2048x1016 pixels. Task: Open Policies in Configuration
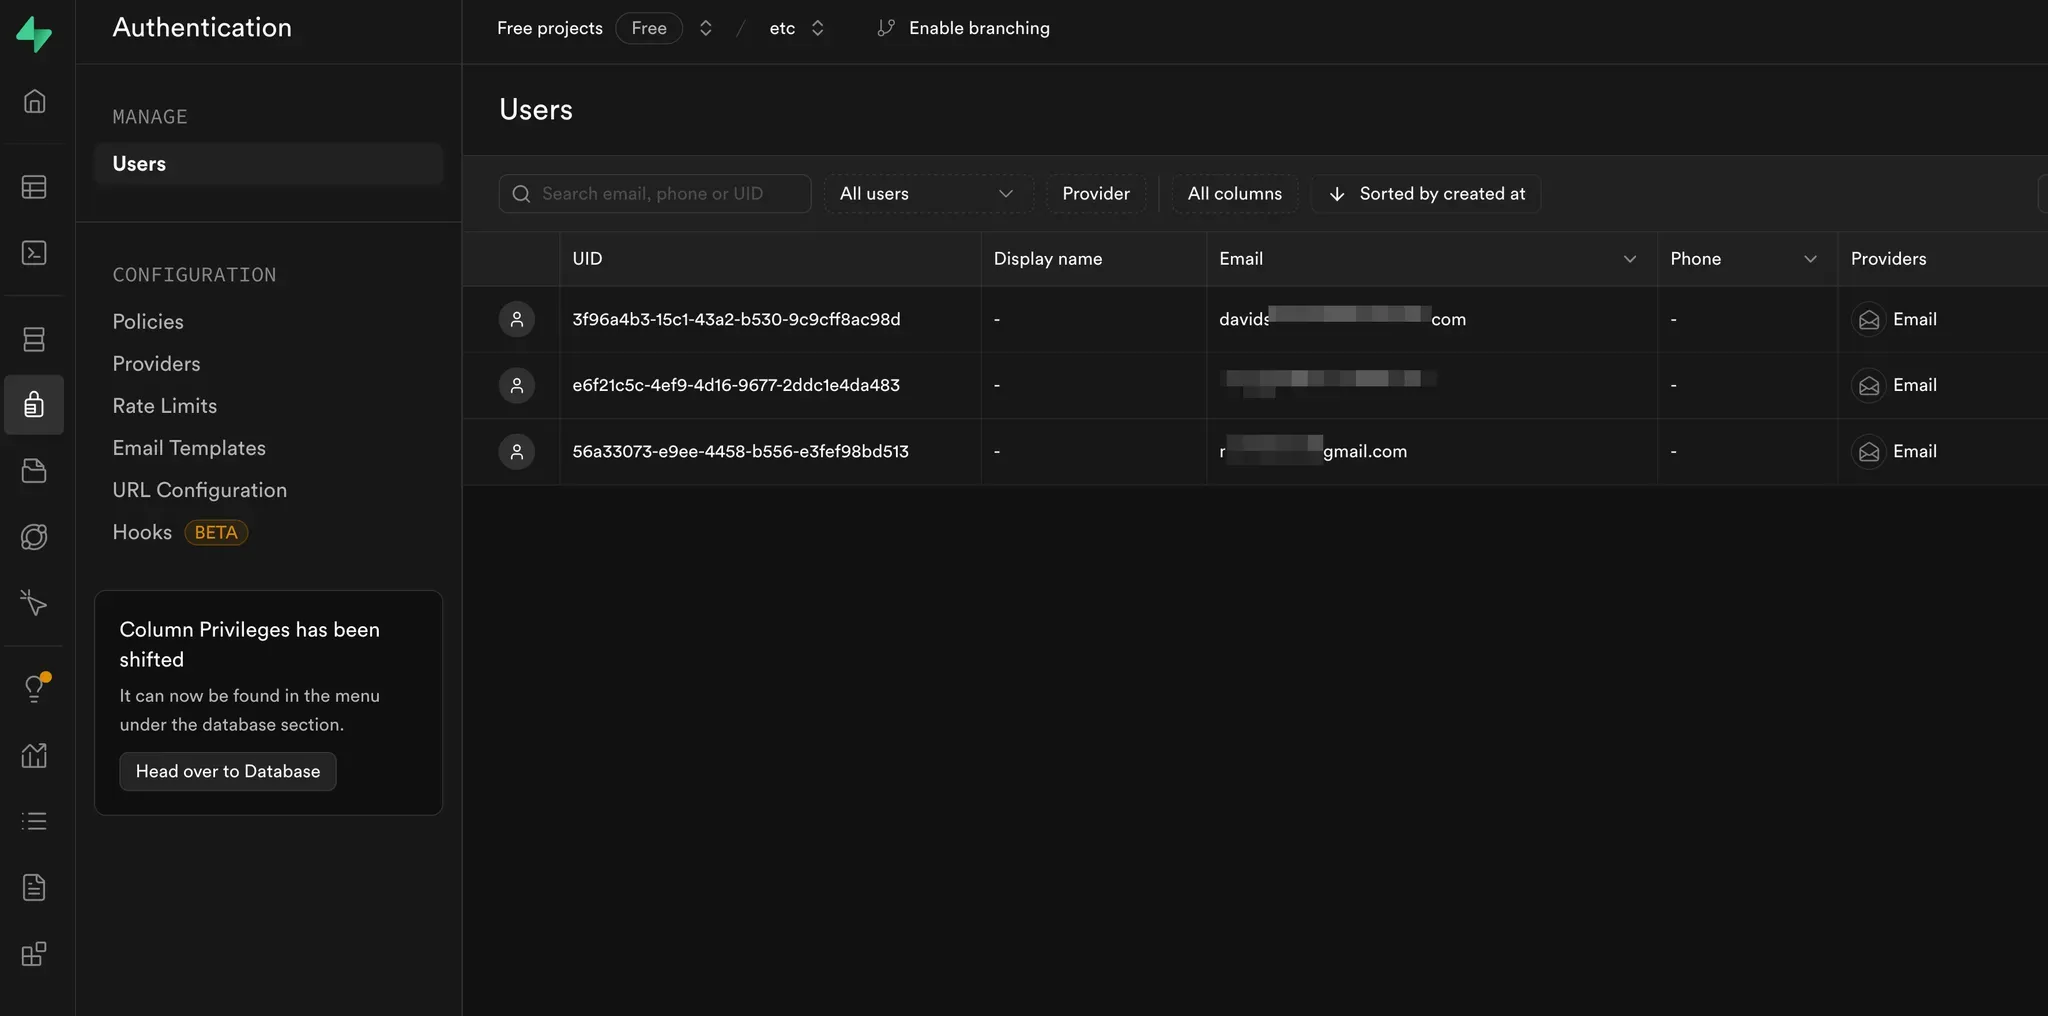(148, 322)
